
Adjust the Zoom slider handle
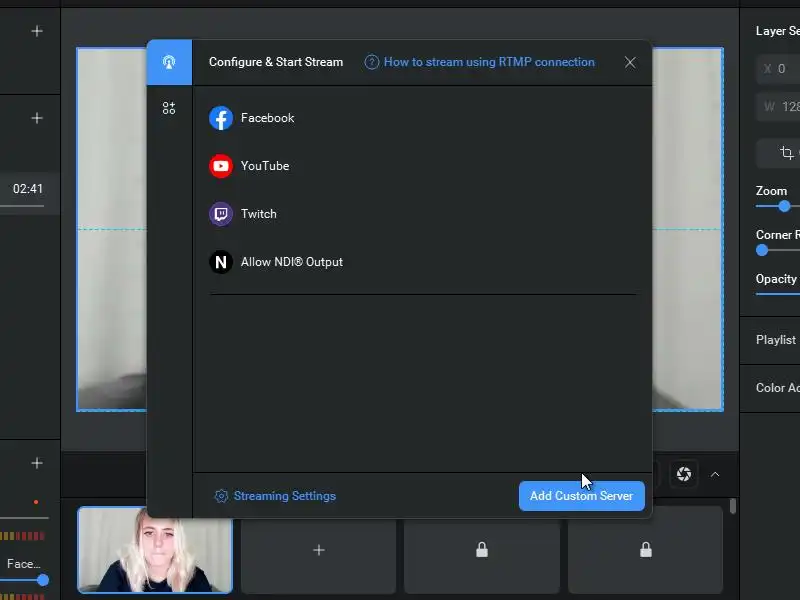784,206
